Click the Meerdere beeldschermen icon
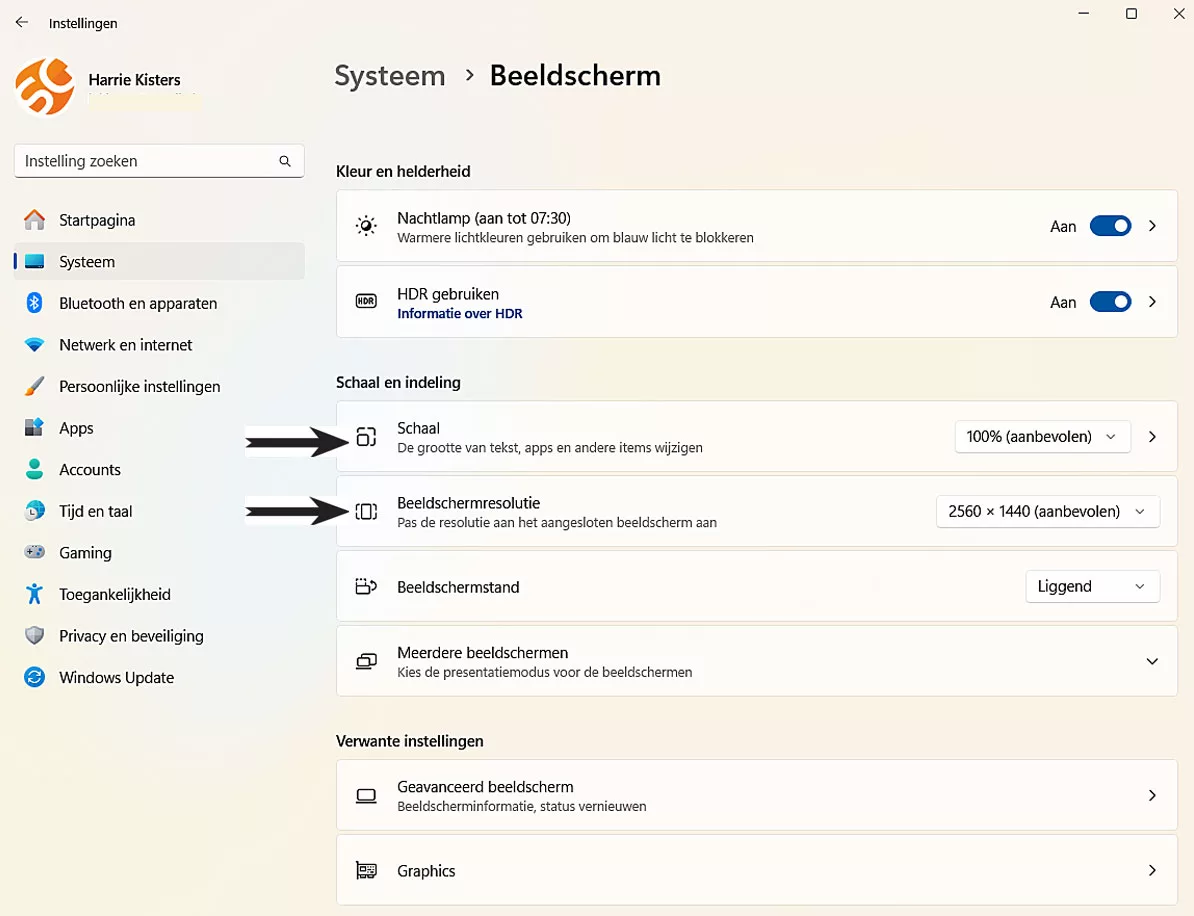The image size is (1194, 916). [366, 662]
